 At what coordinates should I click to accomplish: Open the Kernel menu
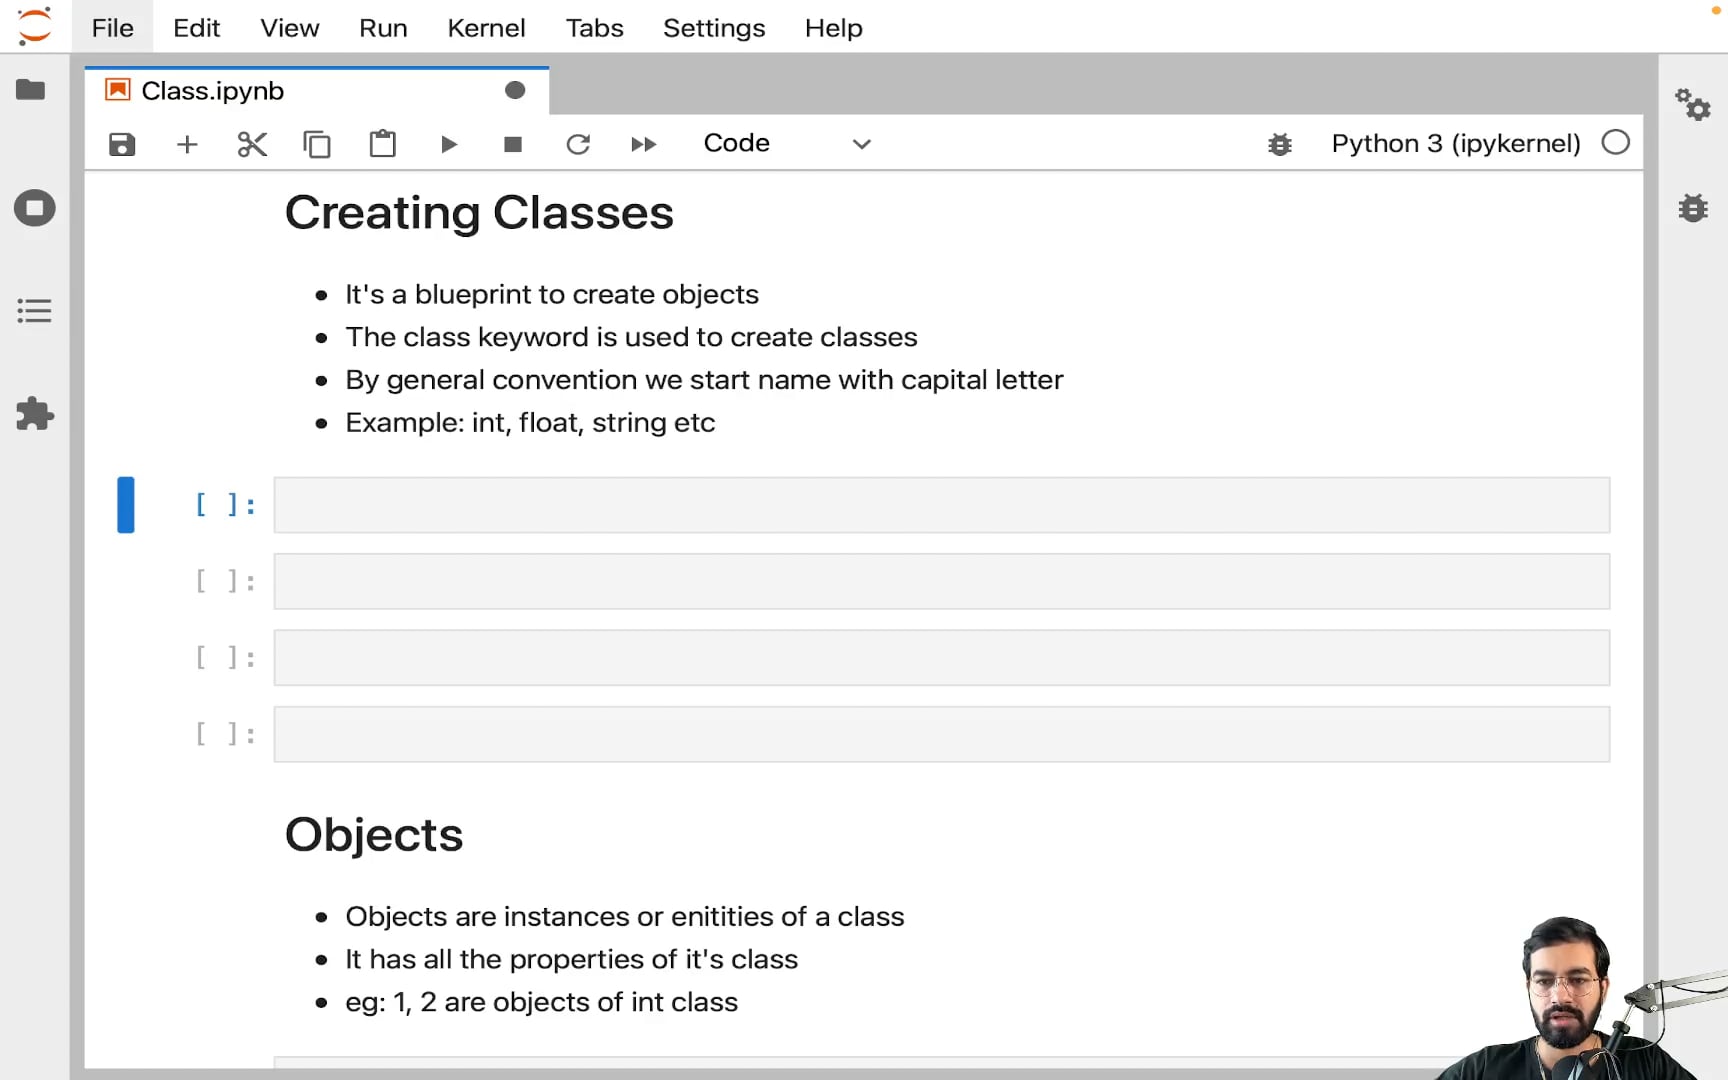[486, 28]
